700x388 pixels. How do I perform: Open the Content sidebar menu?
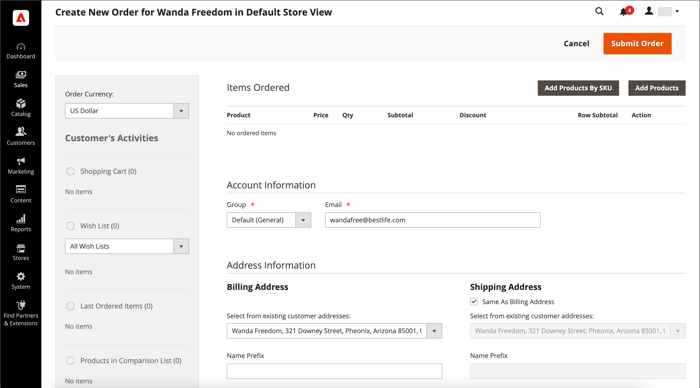21,195
